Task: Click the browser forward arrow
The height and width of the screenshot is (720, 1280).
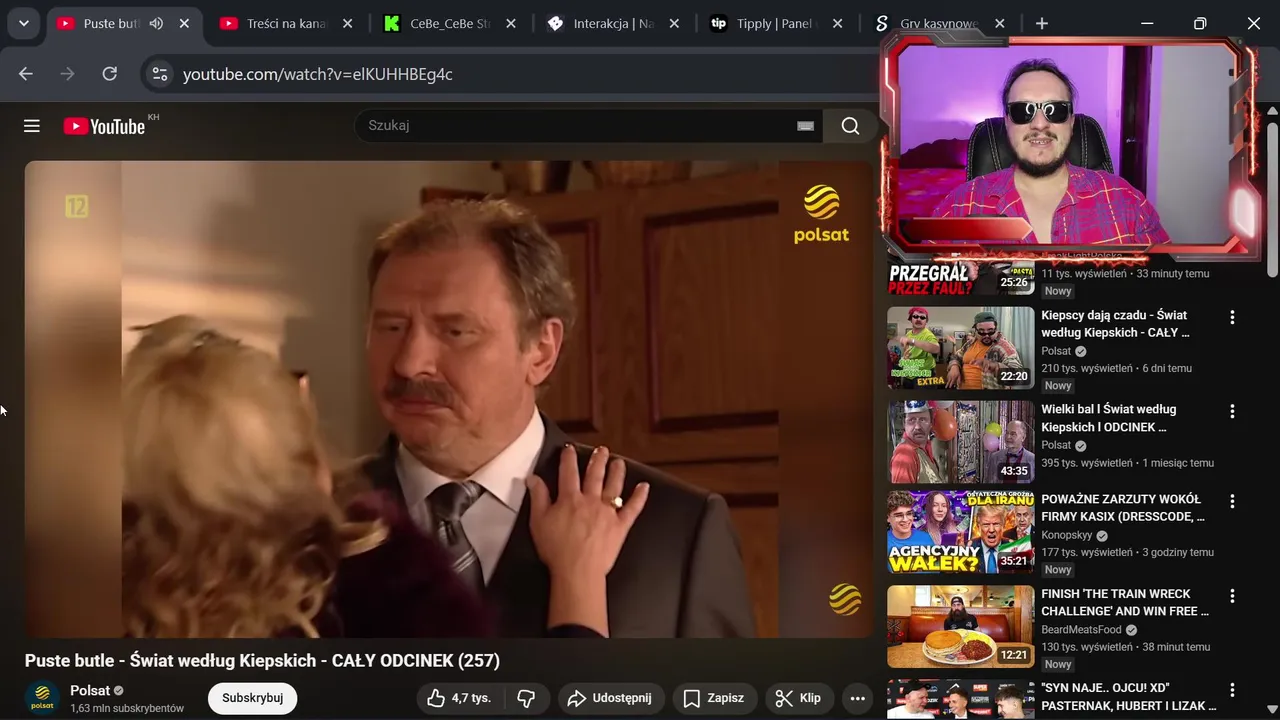Action: pos(67,74)
